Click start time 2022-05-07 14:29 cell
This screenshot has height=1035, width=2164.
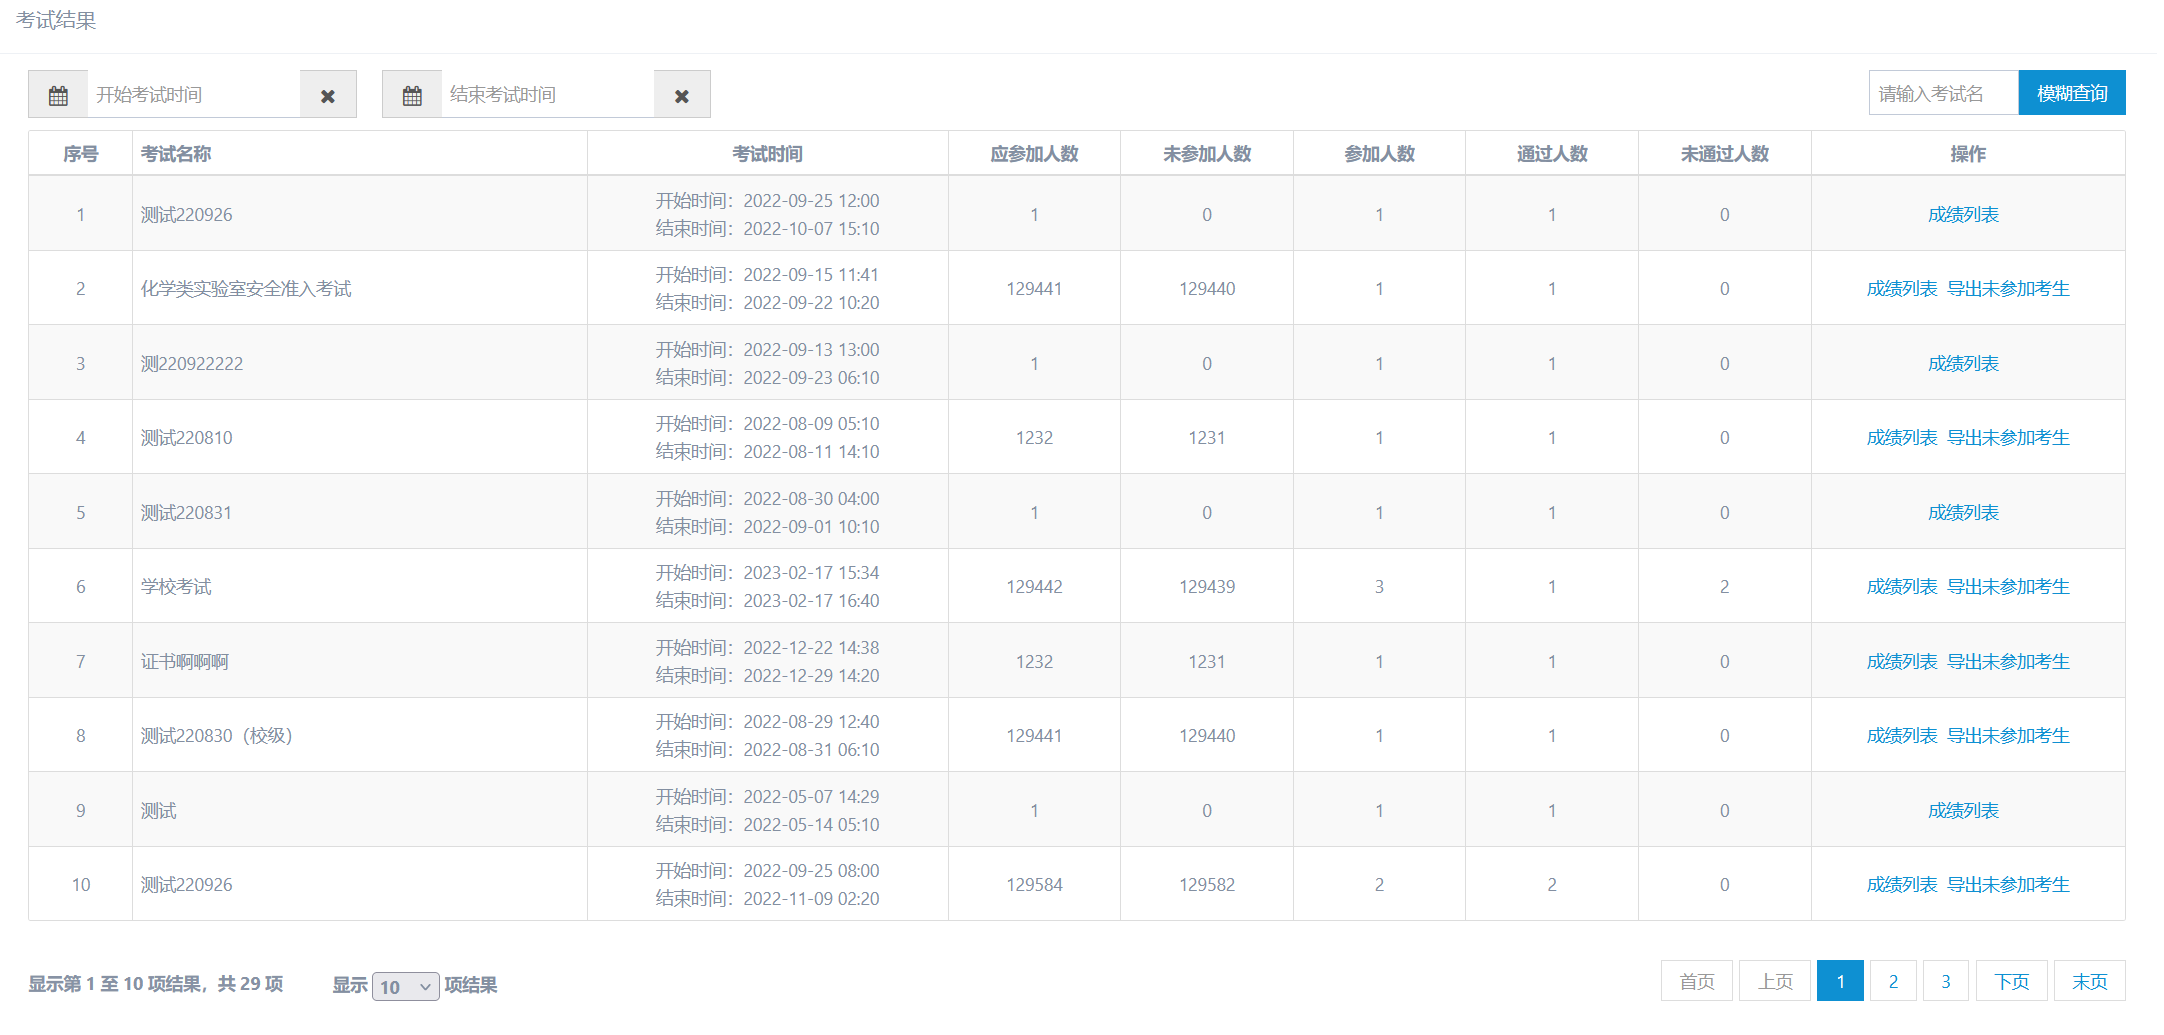point(768,797)
